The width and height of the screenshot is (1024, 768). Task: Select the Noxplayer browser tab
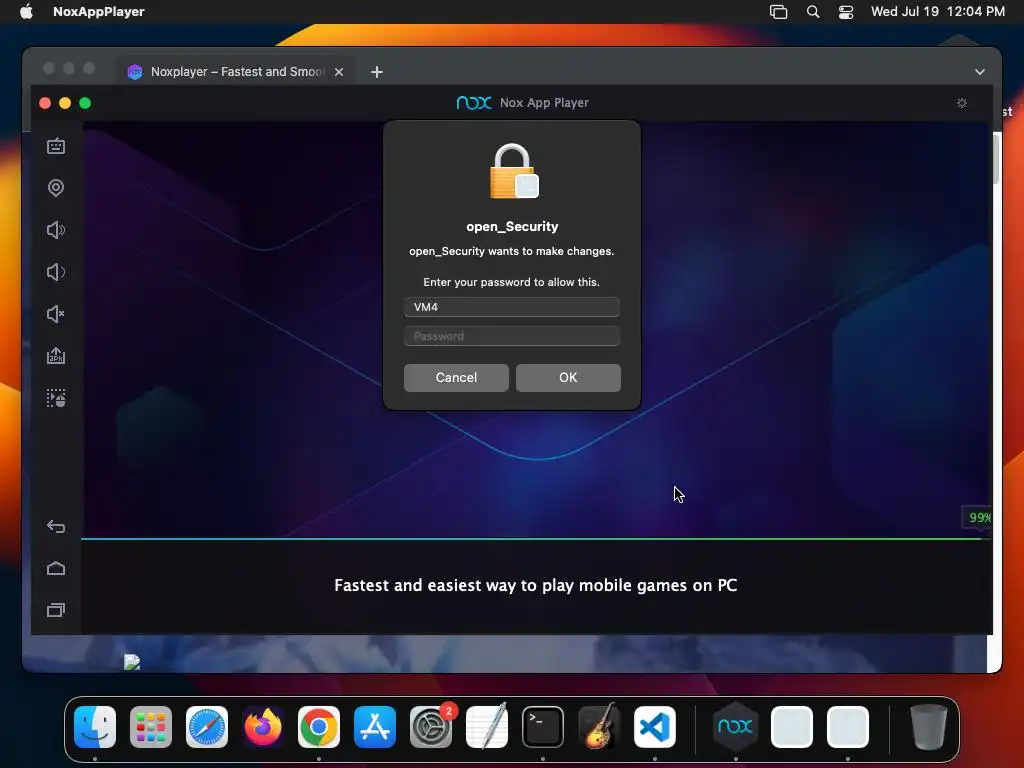point(236,72)
